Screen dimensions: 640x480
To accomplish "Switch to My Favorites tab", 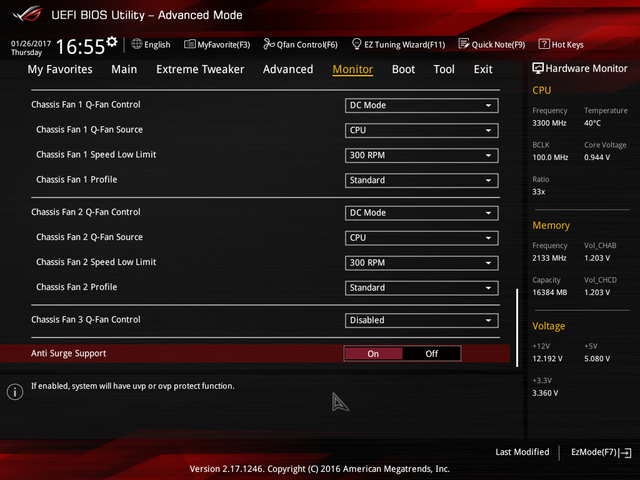I will 60,69.
